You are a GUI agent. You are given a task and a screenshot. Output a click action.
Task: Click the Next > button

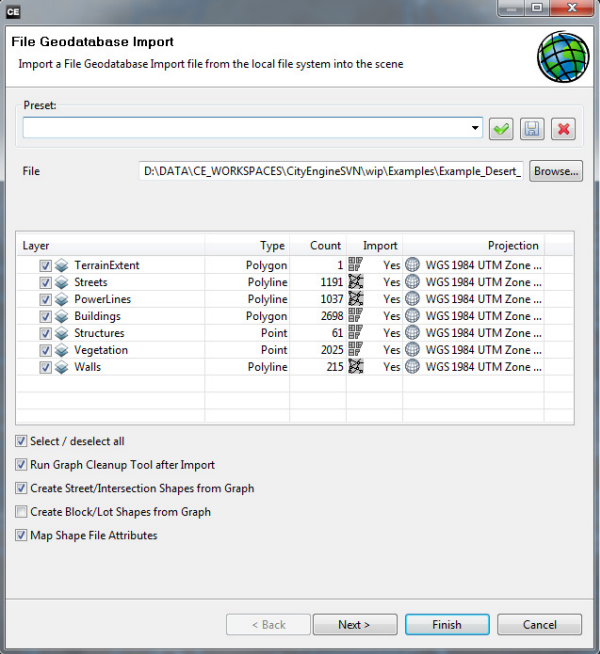[354, 625]
